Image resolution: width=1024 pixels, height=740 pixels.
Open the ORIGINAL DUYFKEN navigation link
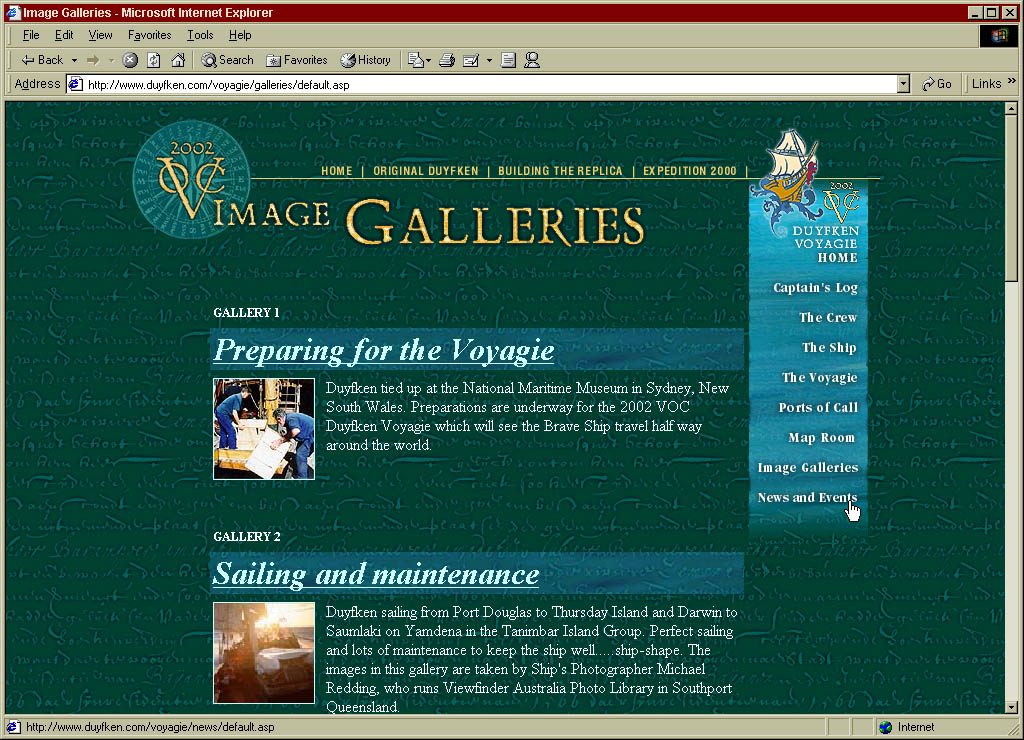[x=425, y=171]
